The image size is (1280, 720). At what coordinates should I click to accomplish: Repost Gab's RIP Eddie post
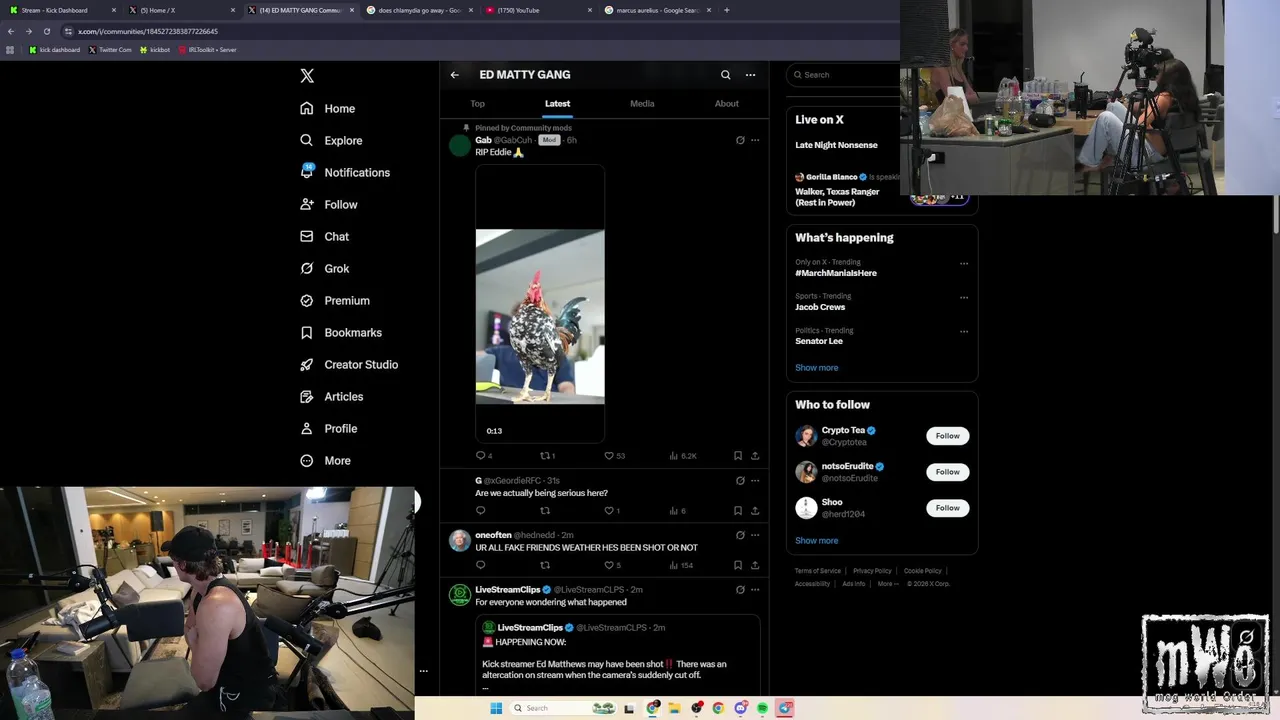(x=547, y=456)
